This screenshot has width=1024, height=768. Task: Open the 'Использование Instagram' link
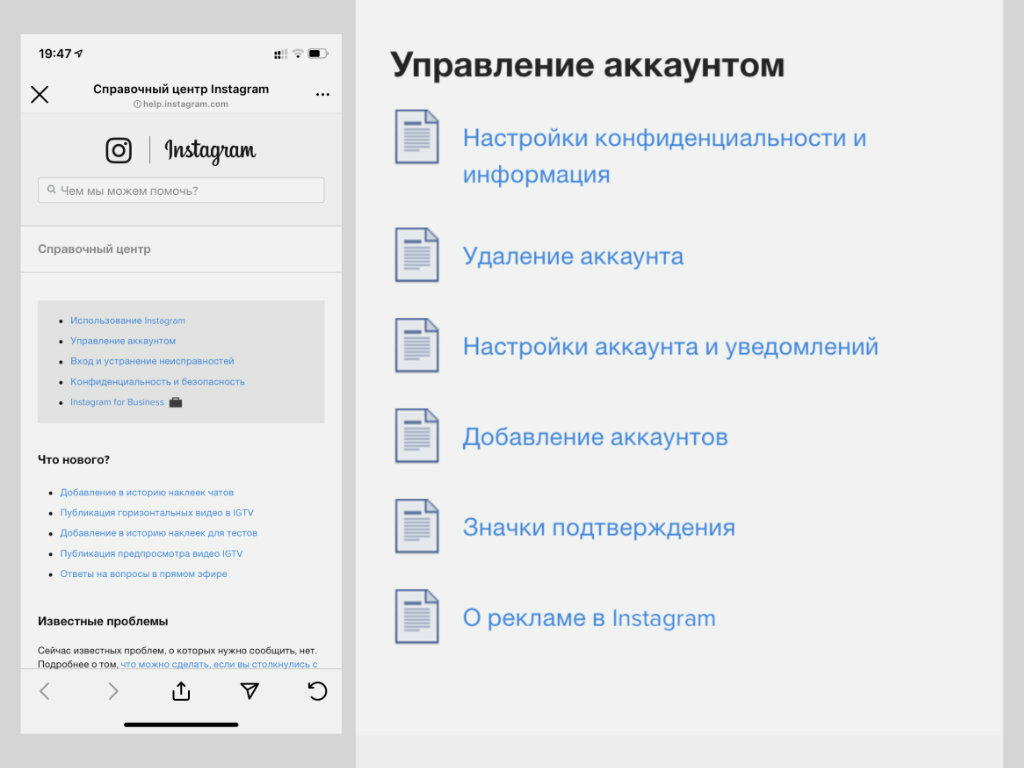point(127,321)
